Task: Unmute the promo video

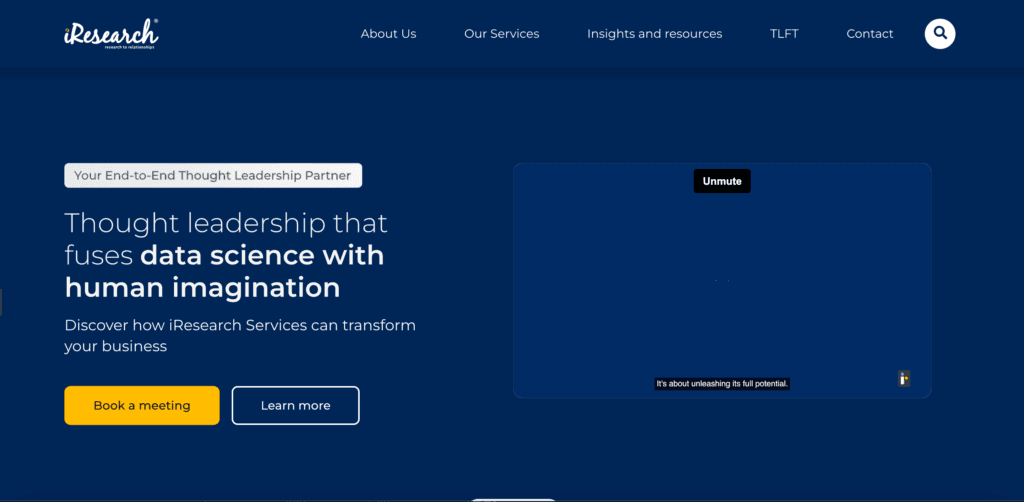Action: point(722,181)
